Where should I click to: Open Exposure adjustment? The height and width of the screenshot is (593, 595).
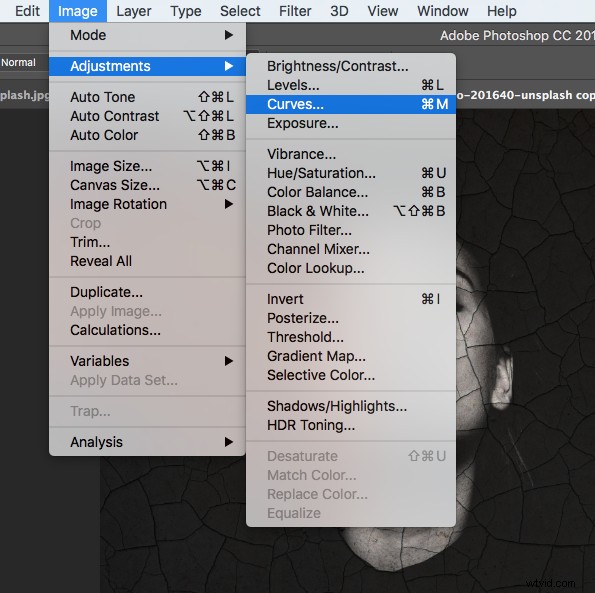351,123
